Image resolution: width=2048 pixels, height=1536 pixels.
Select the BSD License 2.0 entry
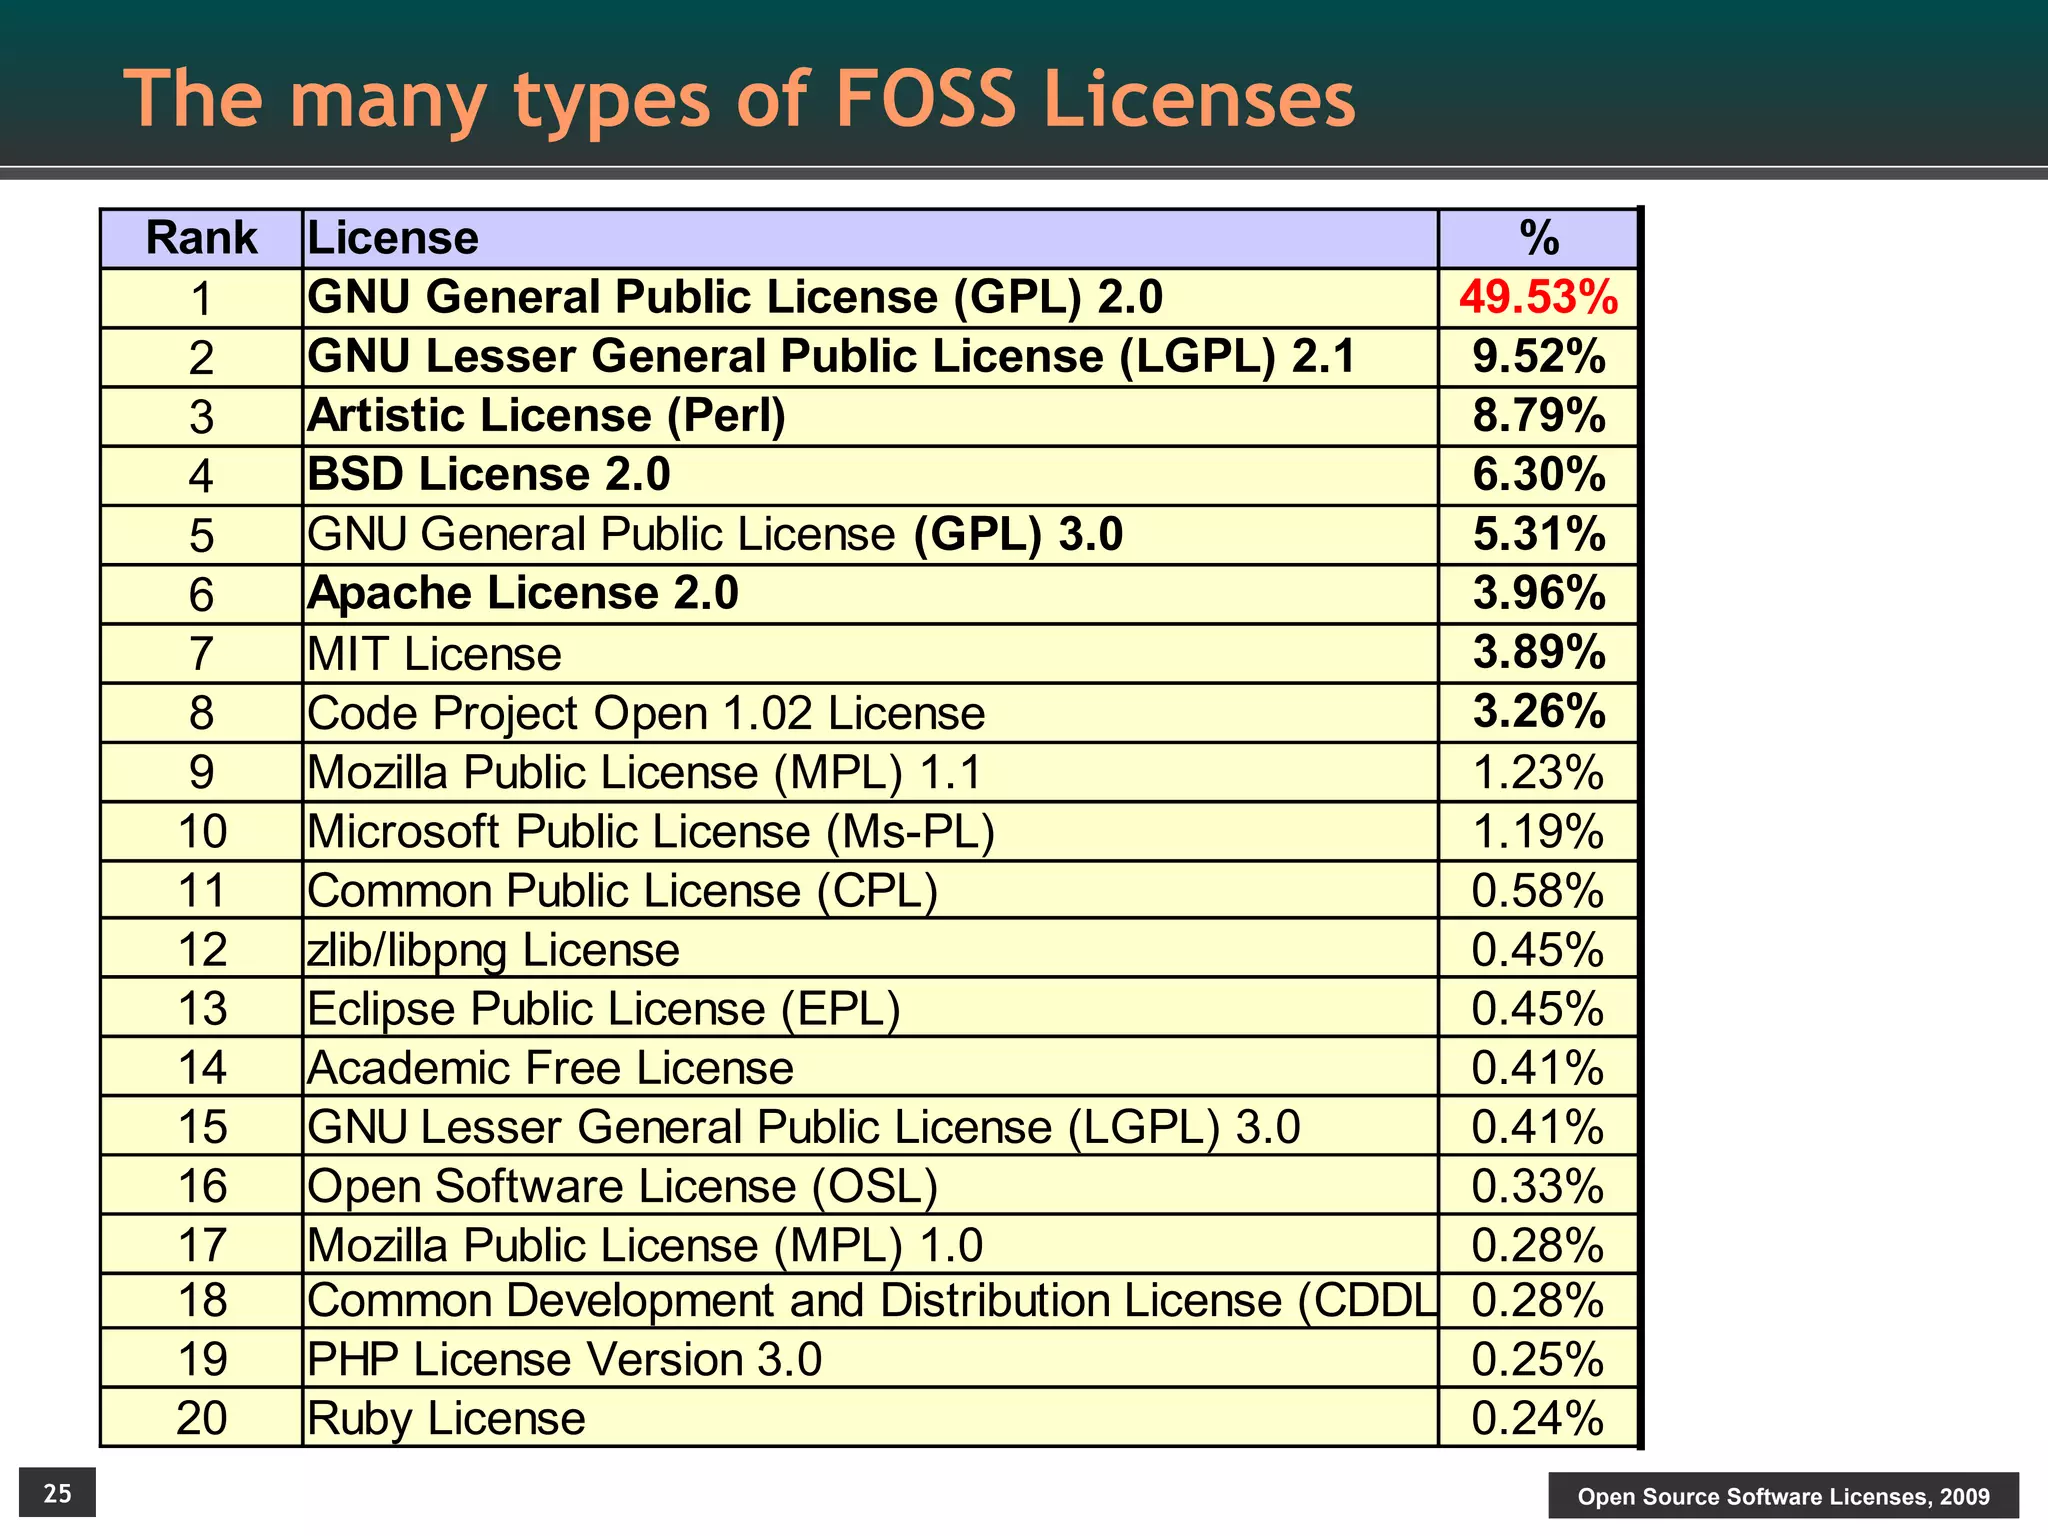[x=488, y=475]
